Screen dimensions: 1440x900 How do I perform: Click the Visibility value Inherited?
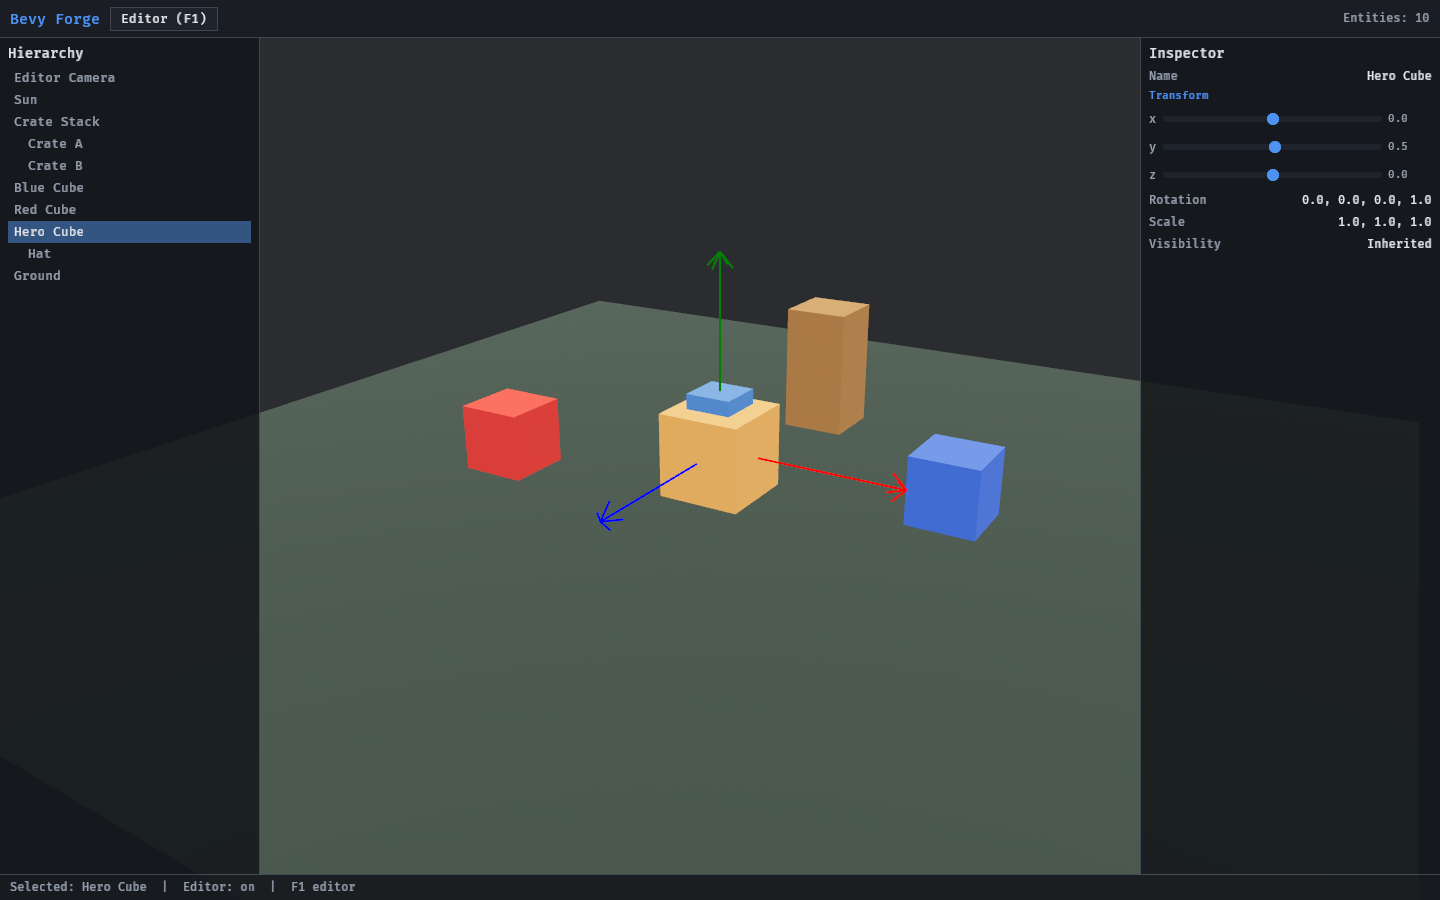[1399, 244]
